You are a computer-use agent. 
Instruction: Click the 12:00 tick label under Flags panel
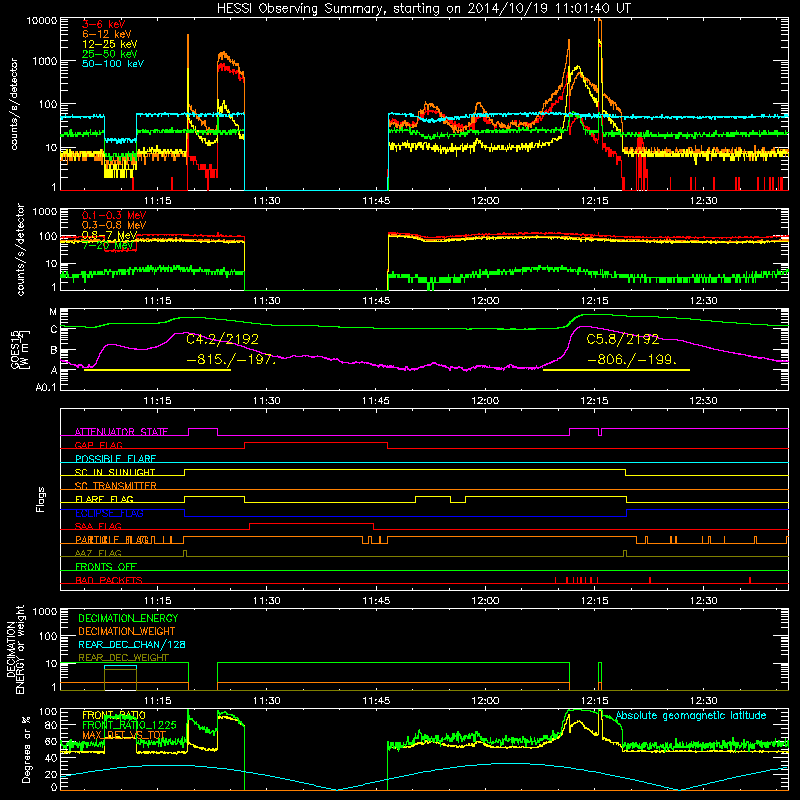485,601
